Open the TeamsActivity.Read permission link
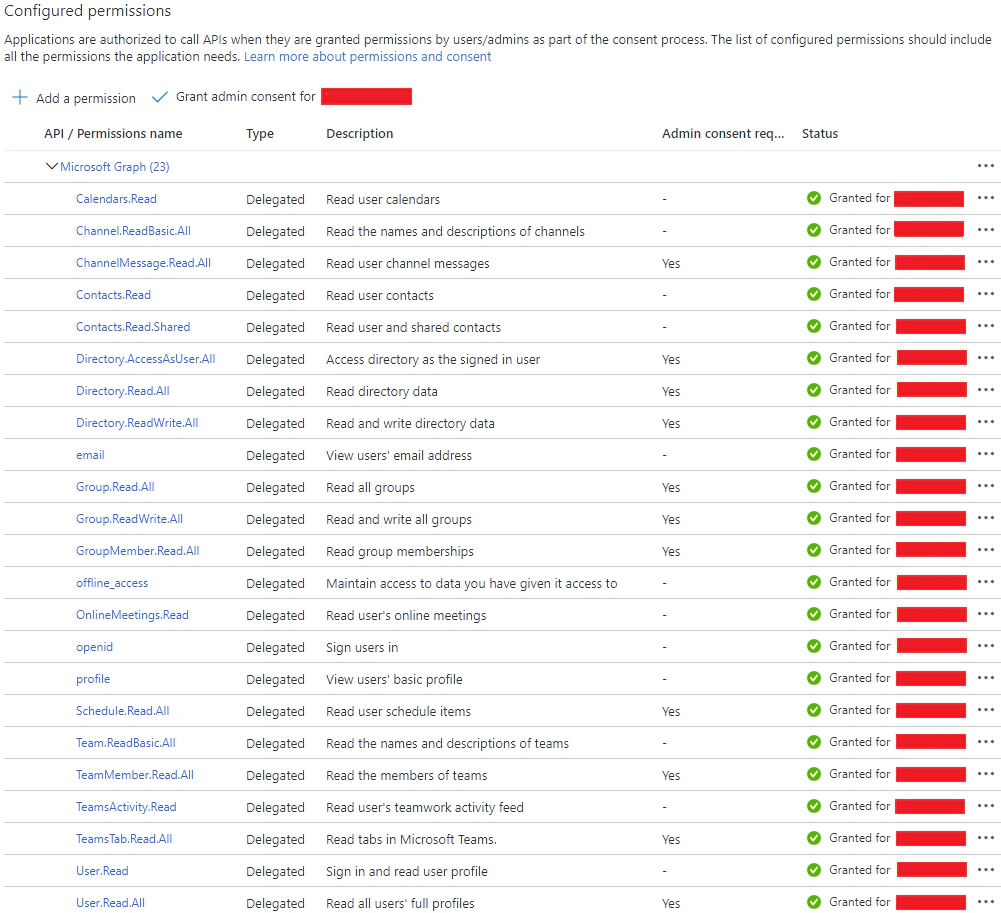 [x=126, y=806]
